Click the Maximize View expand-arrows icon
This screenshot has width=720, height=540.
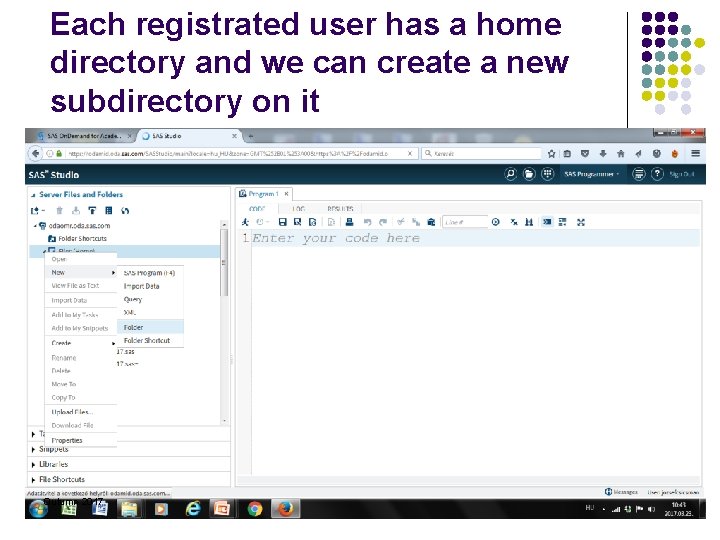[581, 222]
